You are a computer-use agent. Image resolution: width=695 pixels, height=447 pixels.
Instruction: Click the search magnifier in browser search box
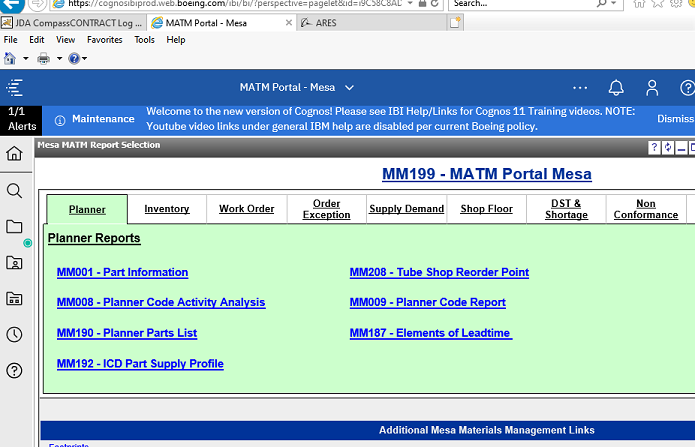tap(601, 4)
